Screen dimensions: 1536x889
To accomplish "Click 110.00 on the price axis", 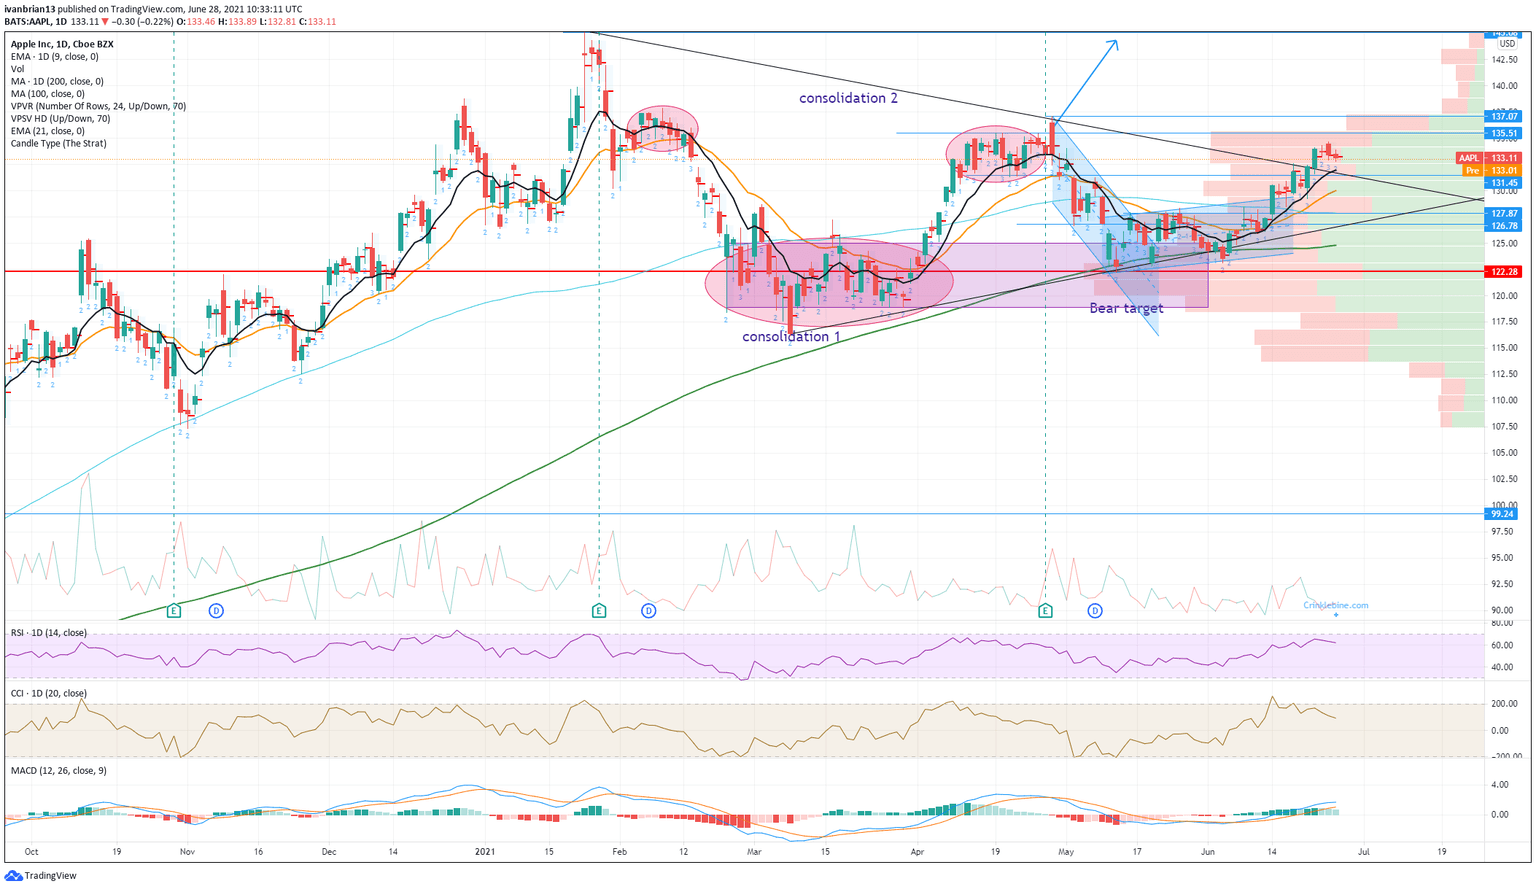I will click(1504, 400).
